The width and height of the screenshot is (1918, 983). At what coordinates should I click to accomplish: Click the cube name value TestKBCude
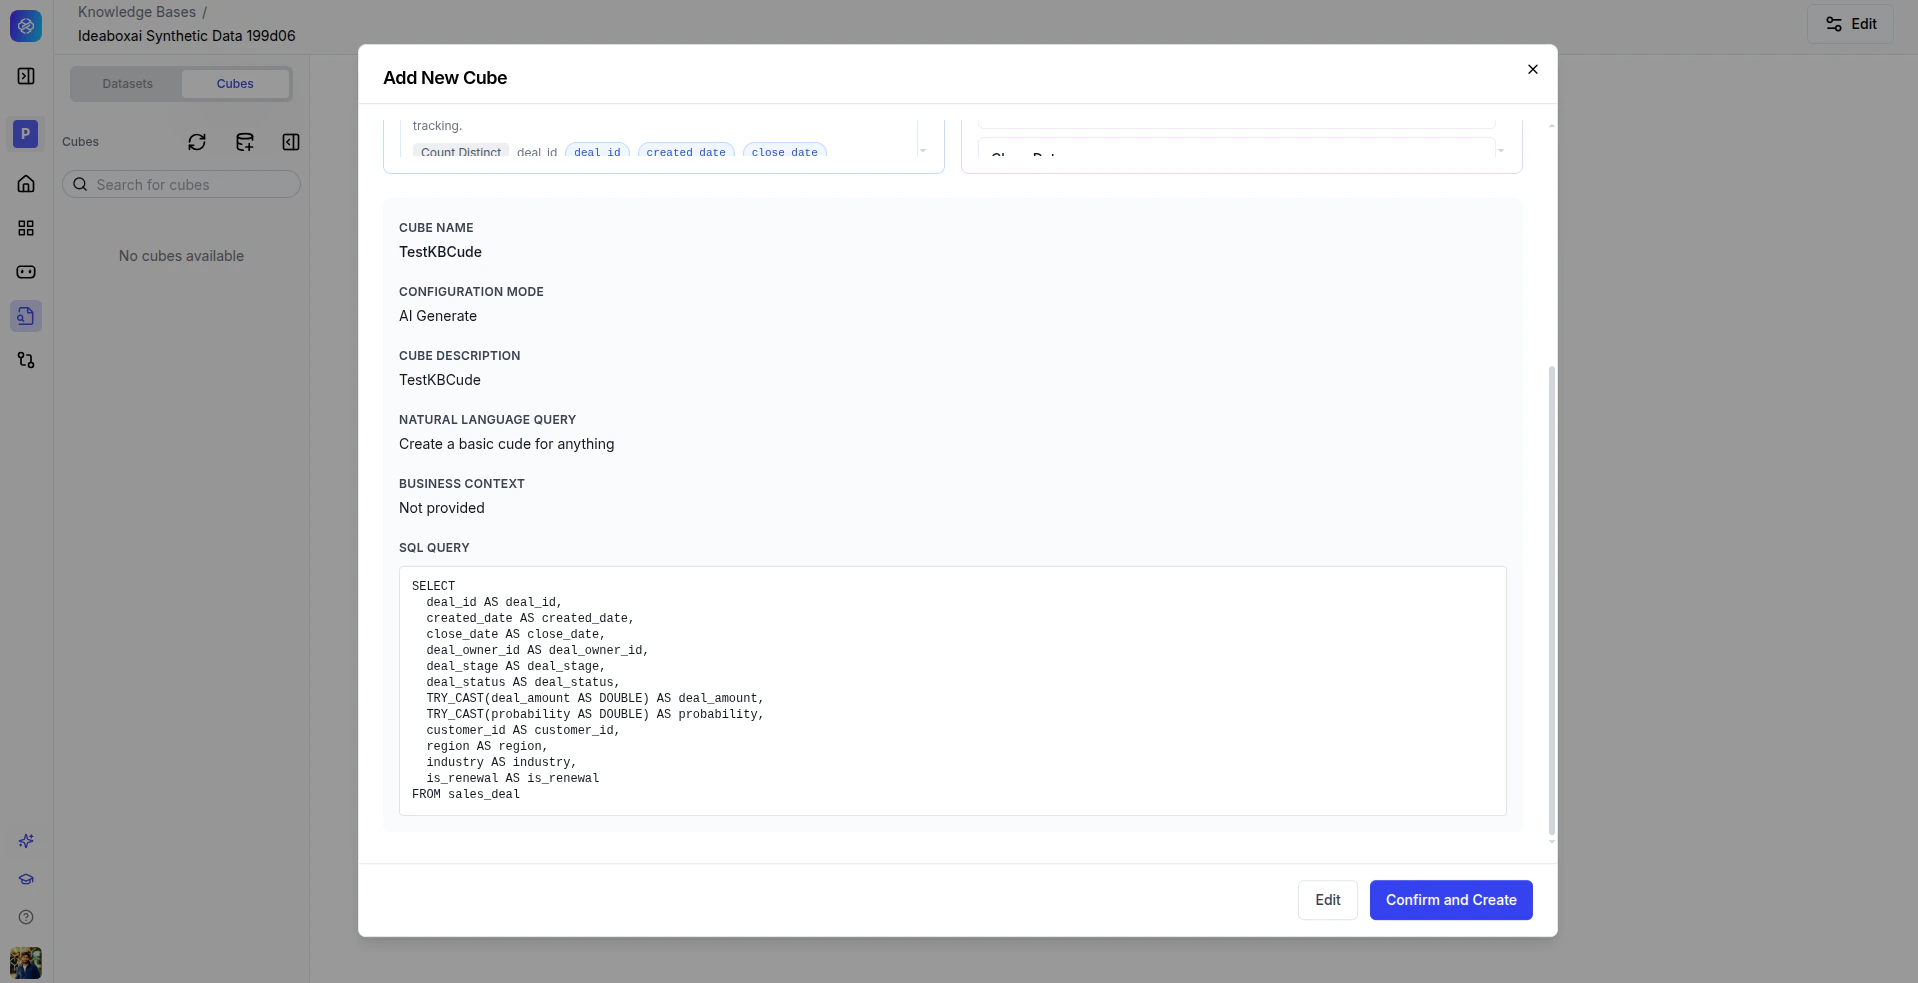[440, 252]
